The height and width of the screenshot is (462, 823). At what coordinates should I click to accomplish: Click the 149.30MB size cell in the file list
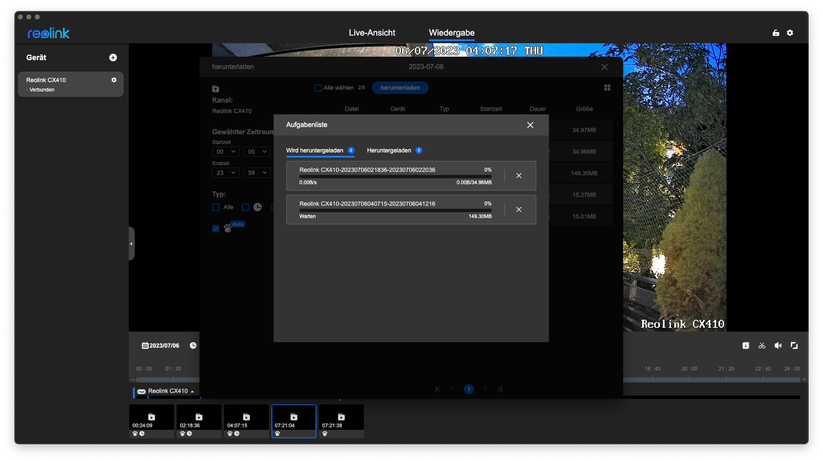tap(584, 173)
